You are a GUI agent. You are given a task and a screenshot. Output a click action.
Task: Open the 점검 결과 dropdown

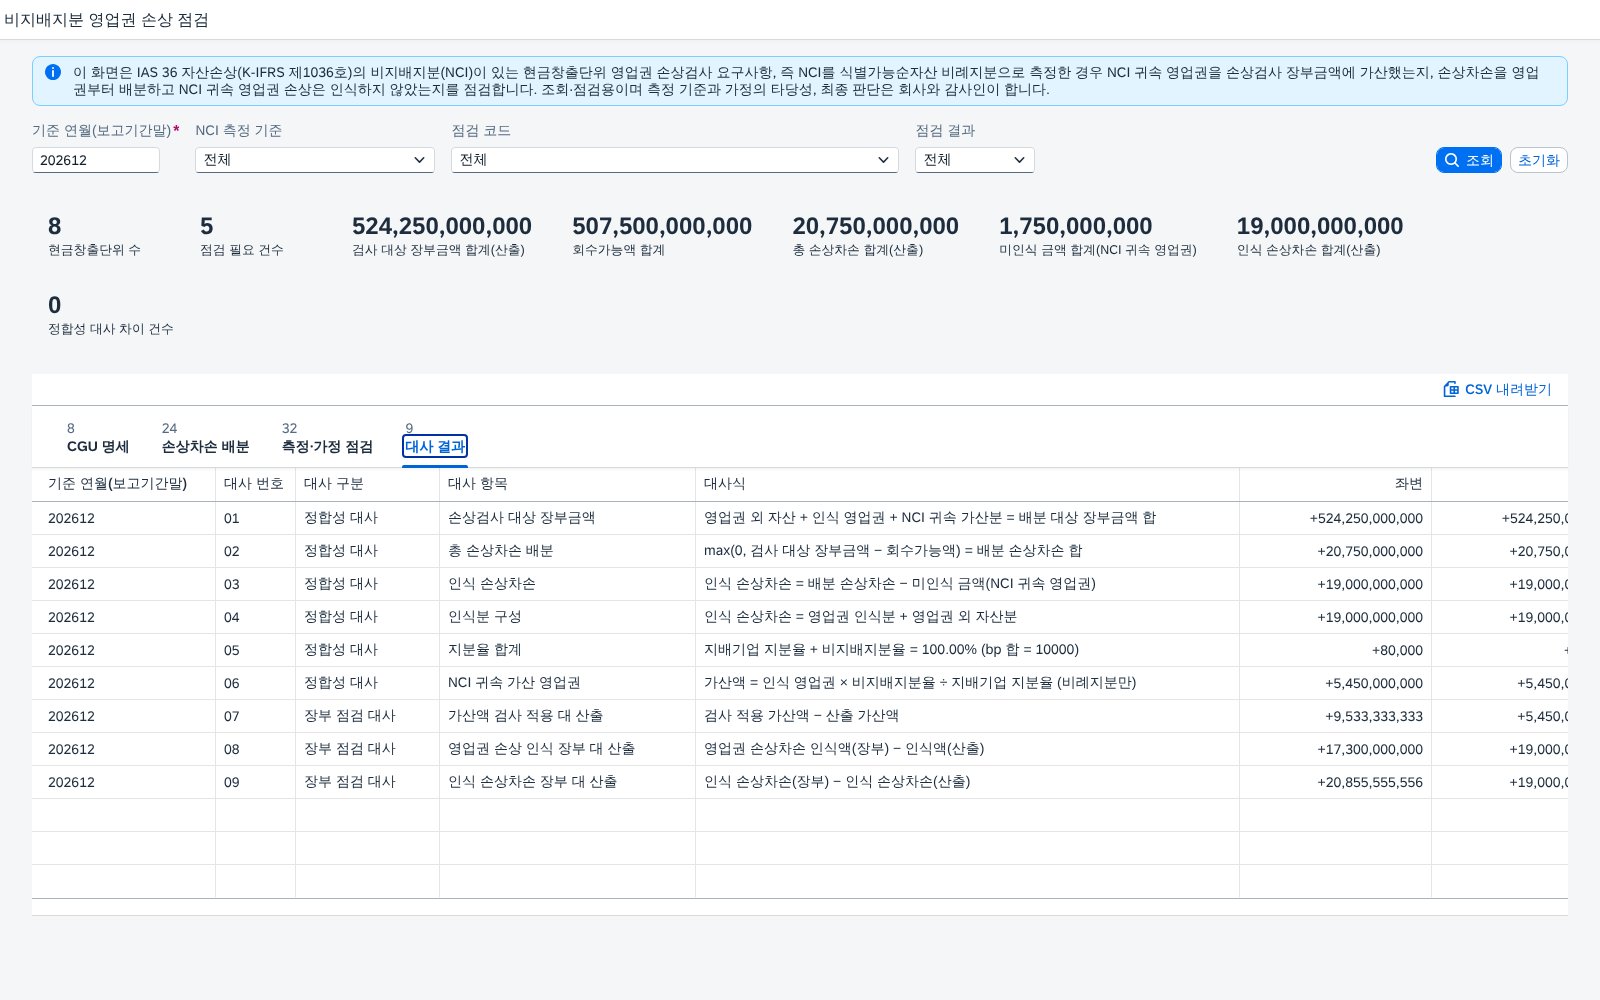[x=975, y=160]
